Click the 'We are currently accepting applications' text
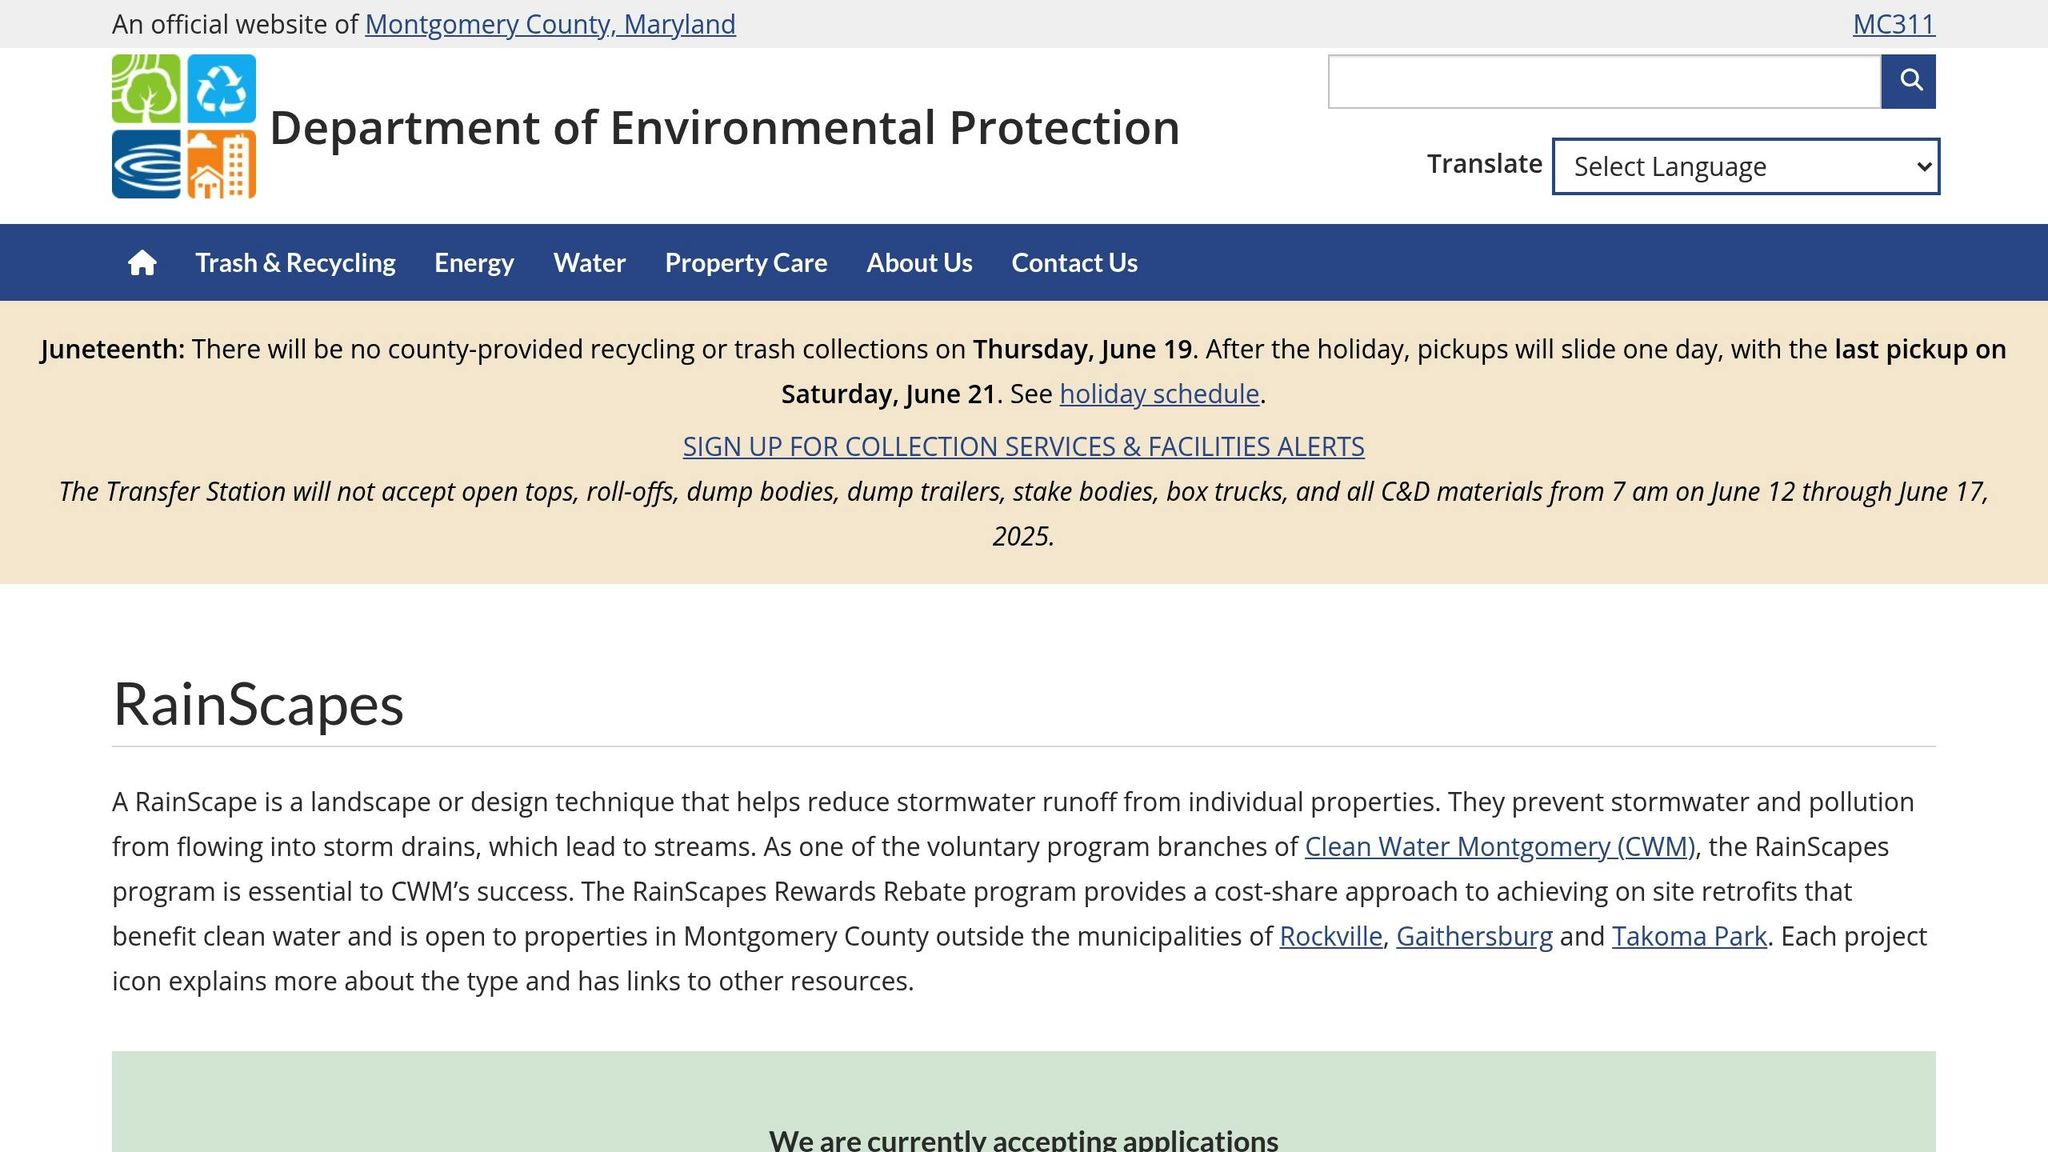Screen dimensions: 2048x1152 point(1023,1140)
